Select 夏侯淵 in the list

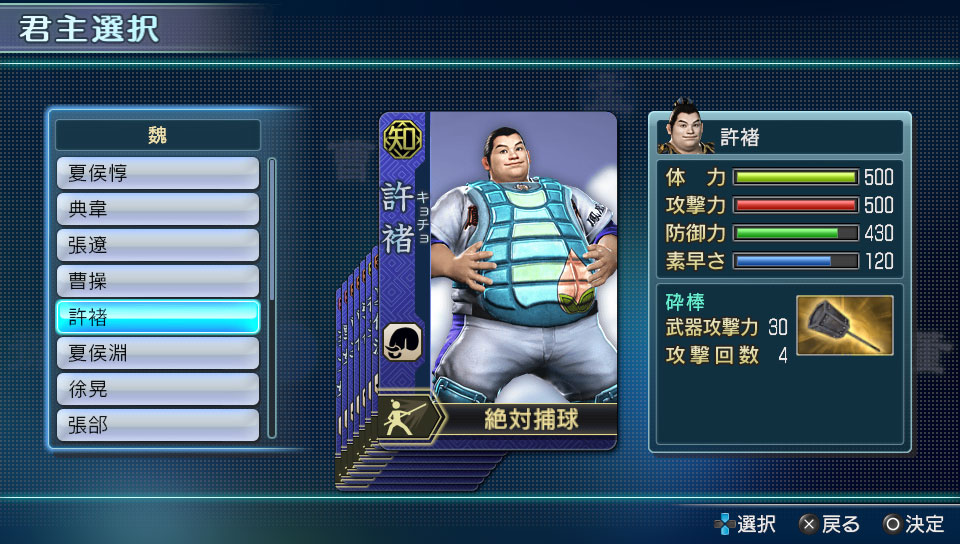(158, 353)
